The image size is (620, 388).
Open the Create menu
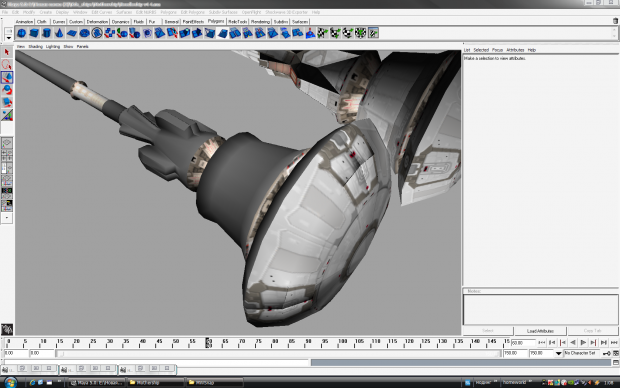pyautogui.click(x=45, y=12)
